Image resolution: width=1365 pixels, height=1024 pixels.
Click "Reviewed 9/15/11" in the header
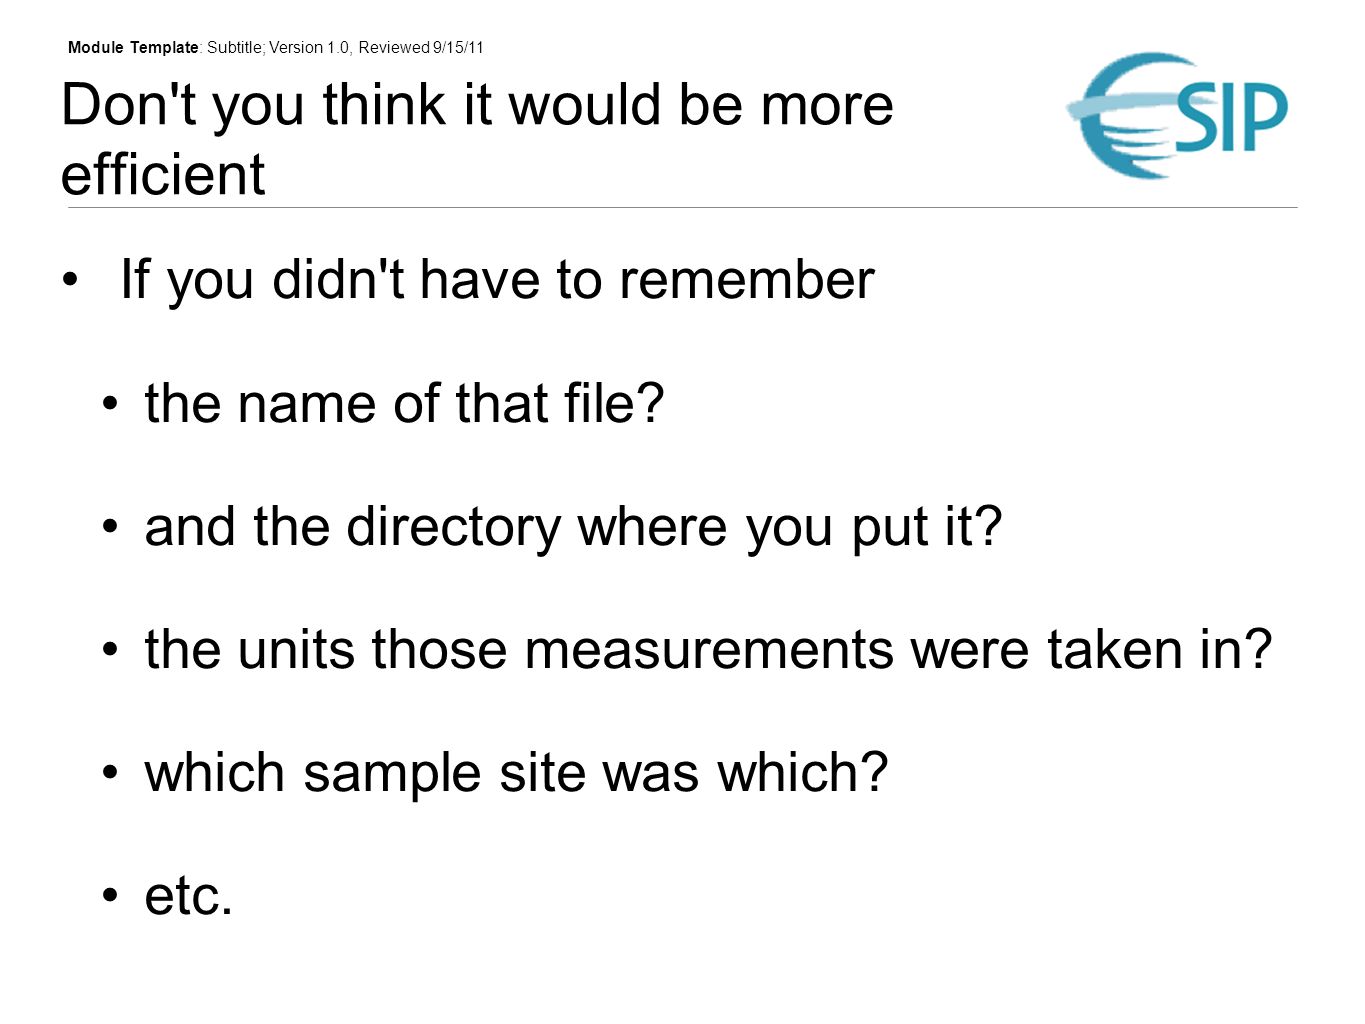click(421, 47)
